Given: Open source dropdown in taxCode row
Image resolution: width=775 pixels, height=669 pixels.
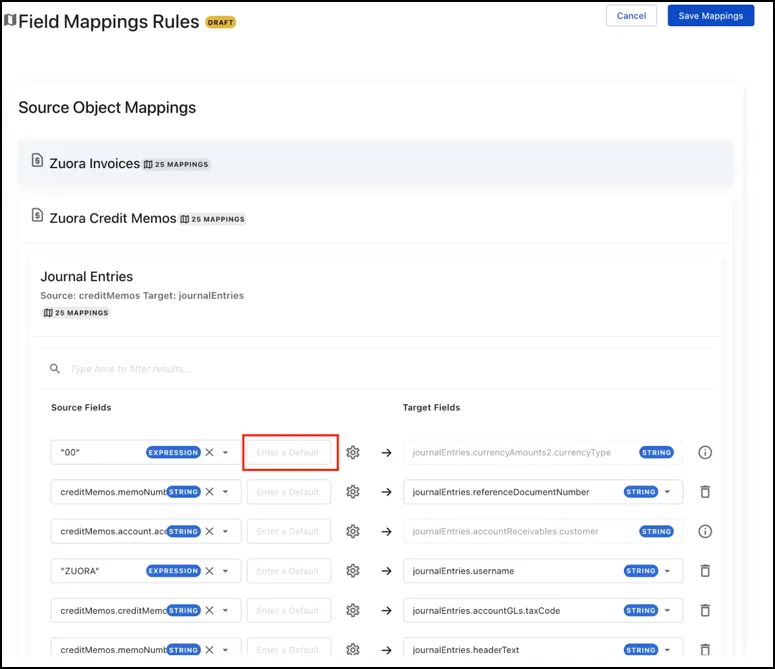Looking at the screenshot, I should click(x=225, y=611).
